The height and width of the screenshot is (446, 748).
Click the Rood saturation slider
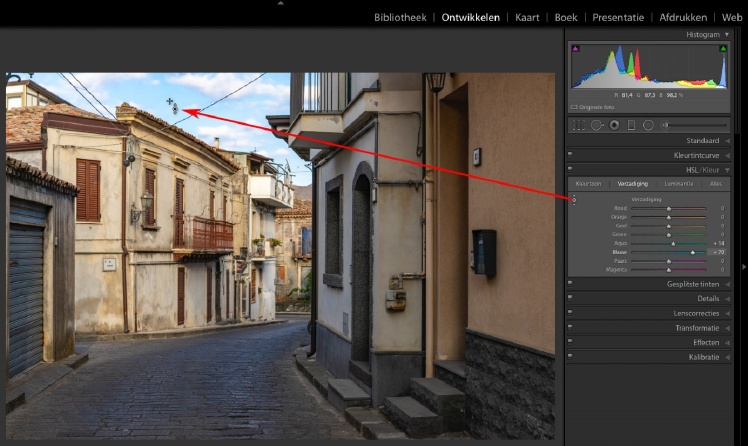point(668,208)
